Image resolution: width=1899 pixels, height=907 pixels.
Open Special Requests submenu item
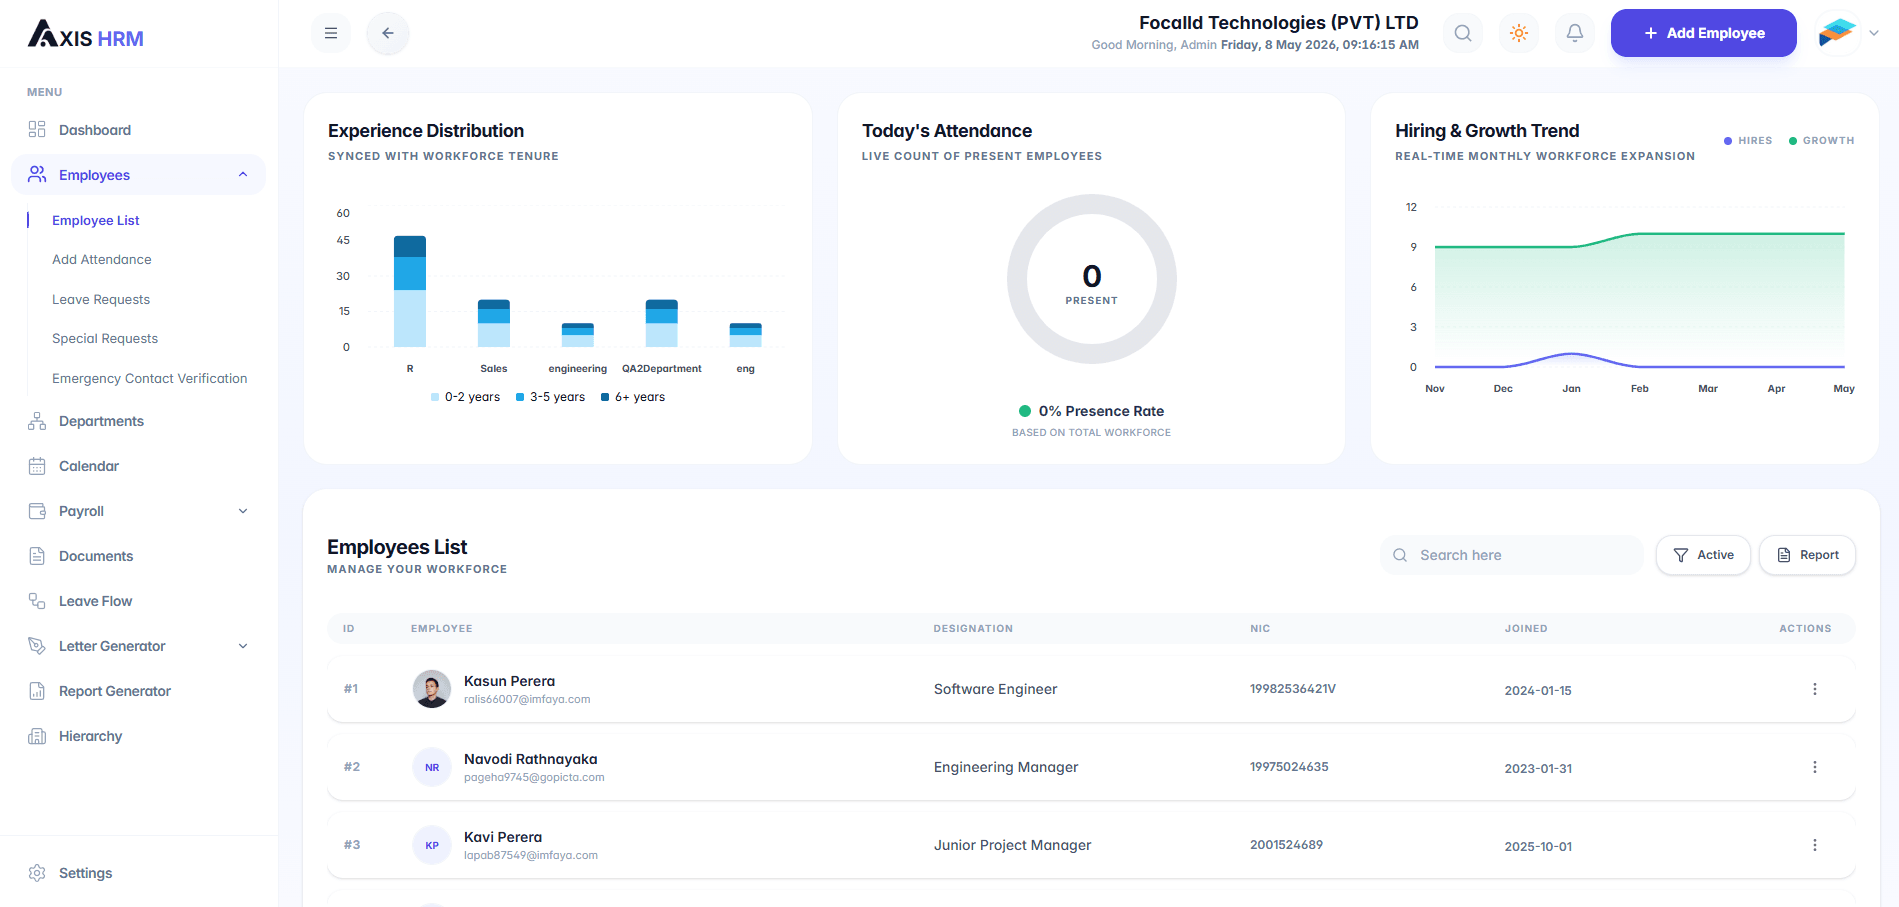(105, 338)
